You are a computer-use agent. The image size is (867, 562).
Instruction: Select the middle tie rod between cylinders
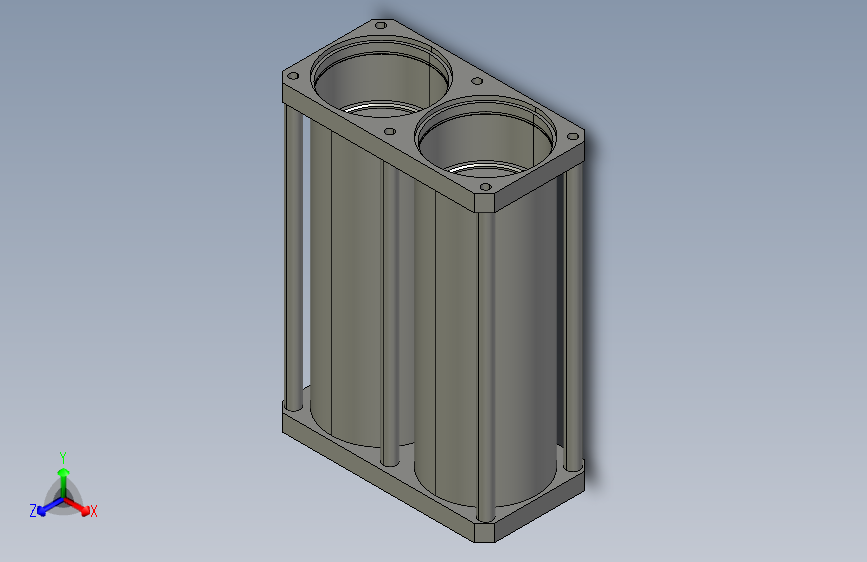(390, 313)
